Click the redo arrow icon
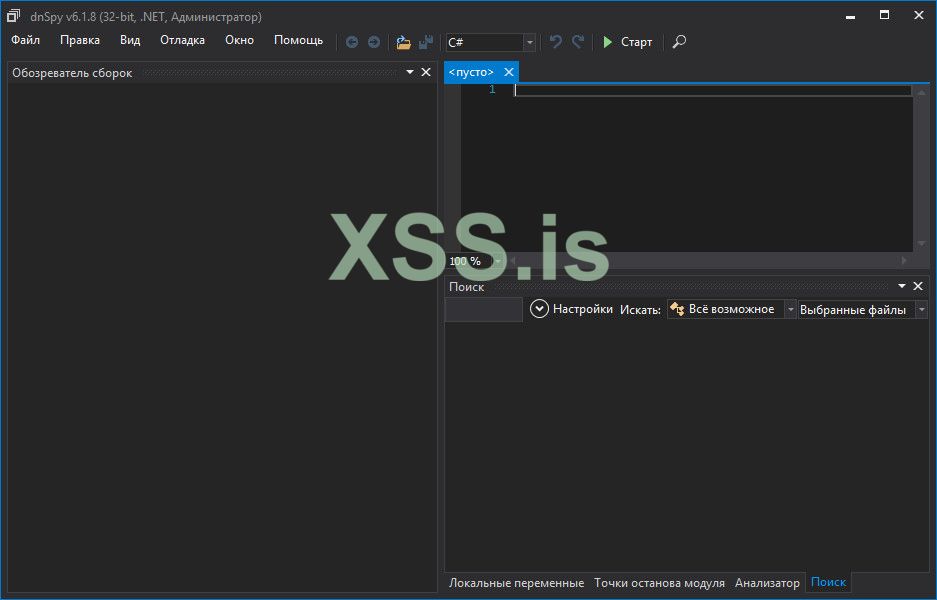This screenshot has height=600, width=937. click(578, 42)
